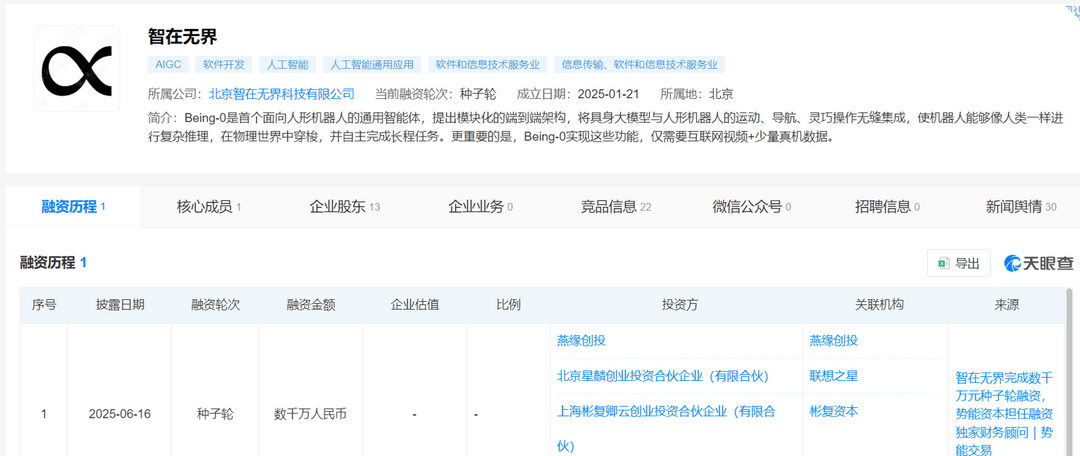
Task: Click the 企业估值 column header
Action: click(415, 305)
